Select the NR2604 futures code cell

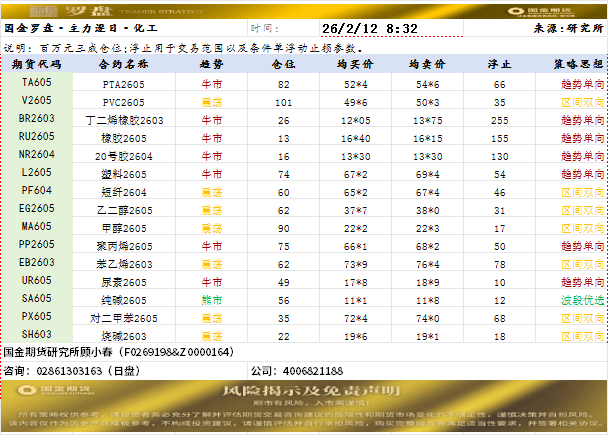36,154
